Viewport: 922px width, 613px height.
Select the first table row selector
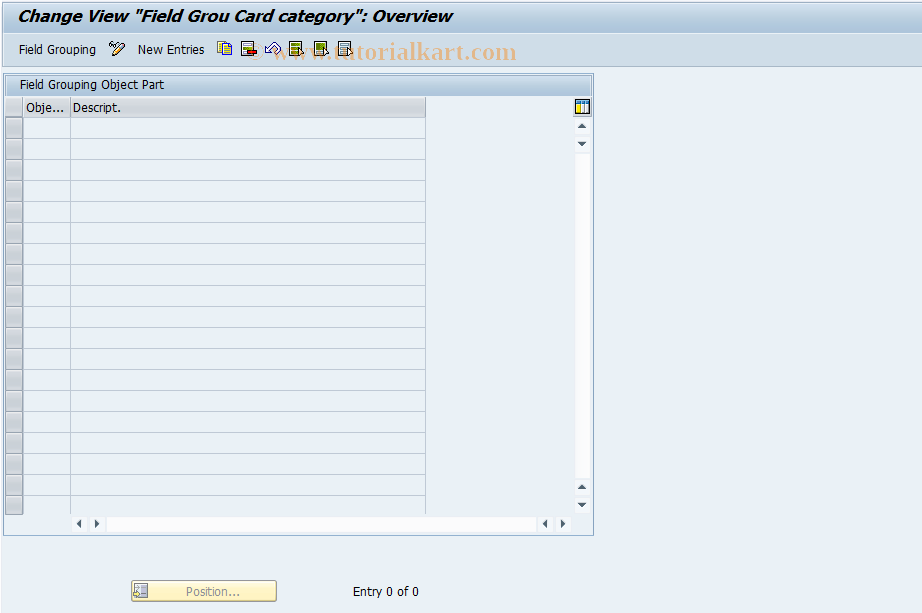[14, 128]
